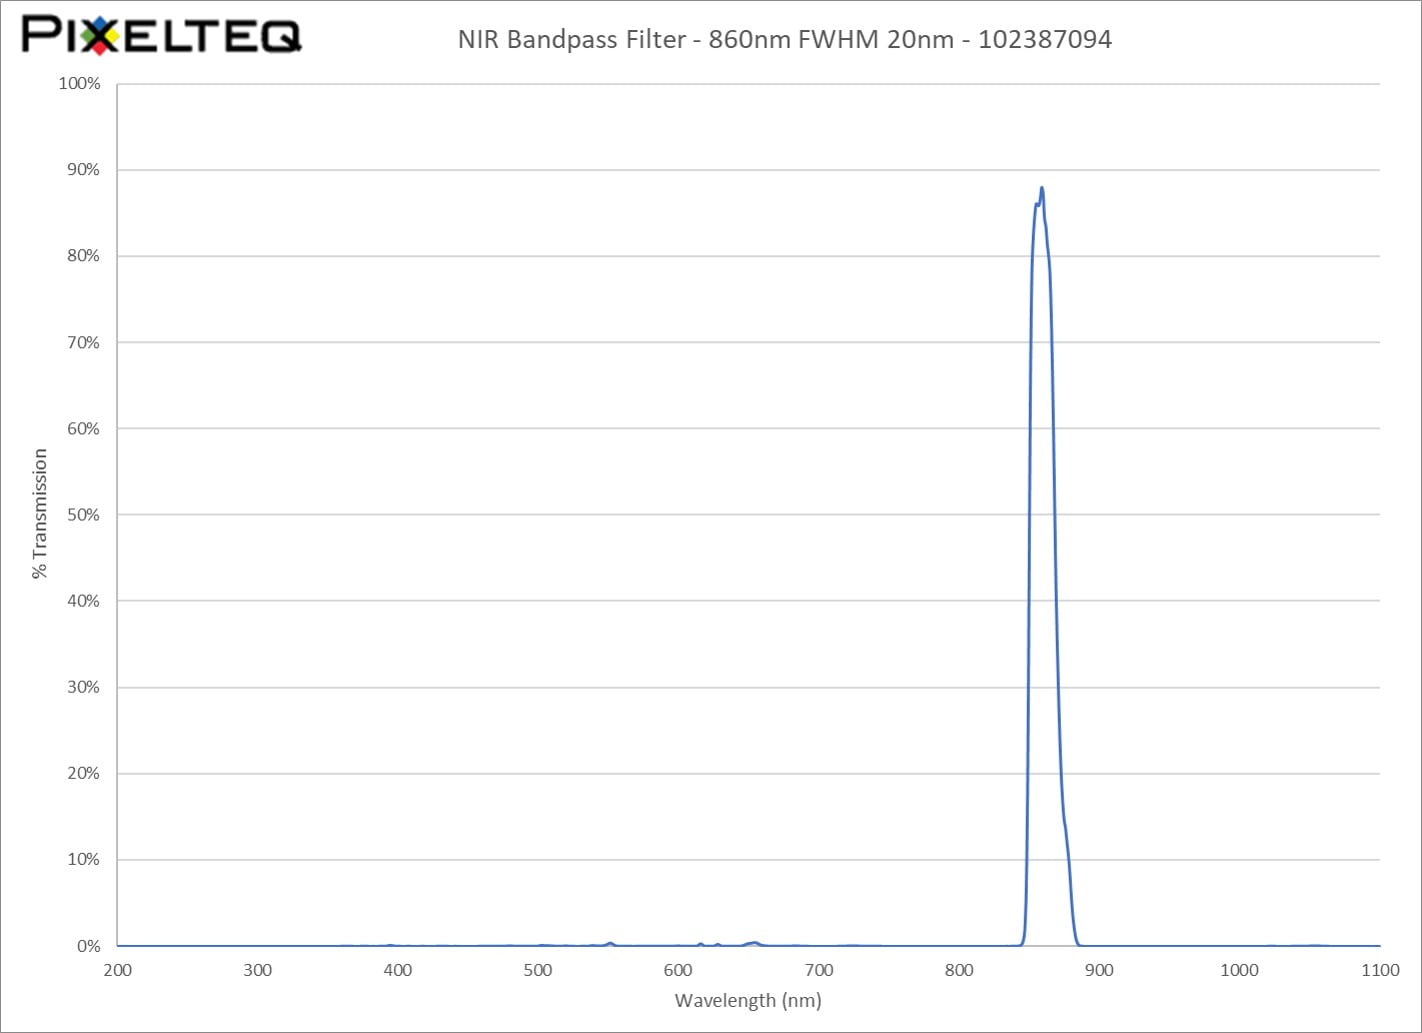
Task: Click the small curve bump near 650 nm
Action: click(x=754, y=942)
